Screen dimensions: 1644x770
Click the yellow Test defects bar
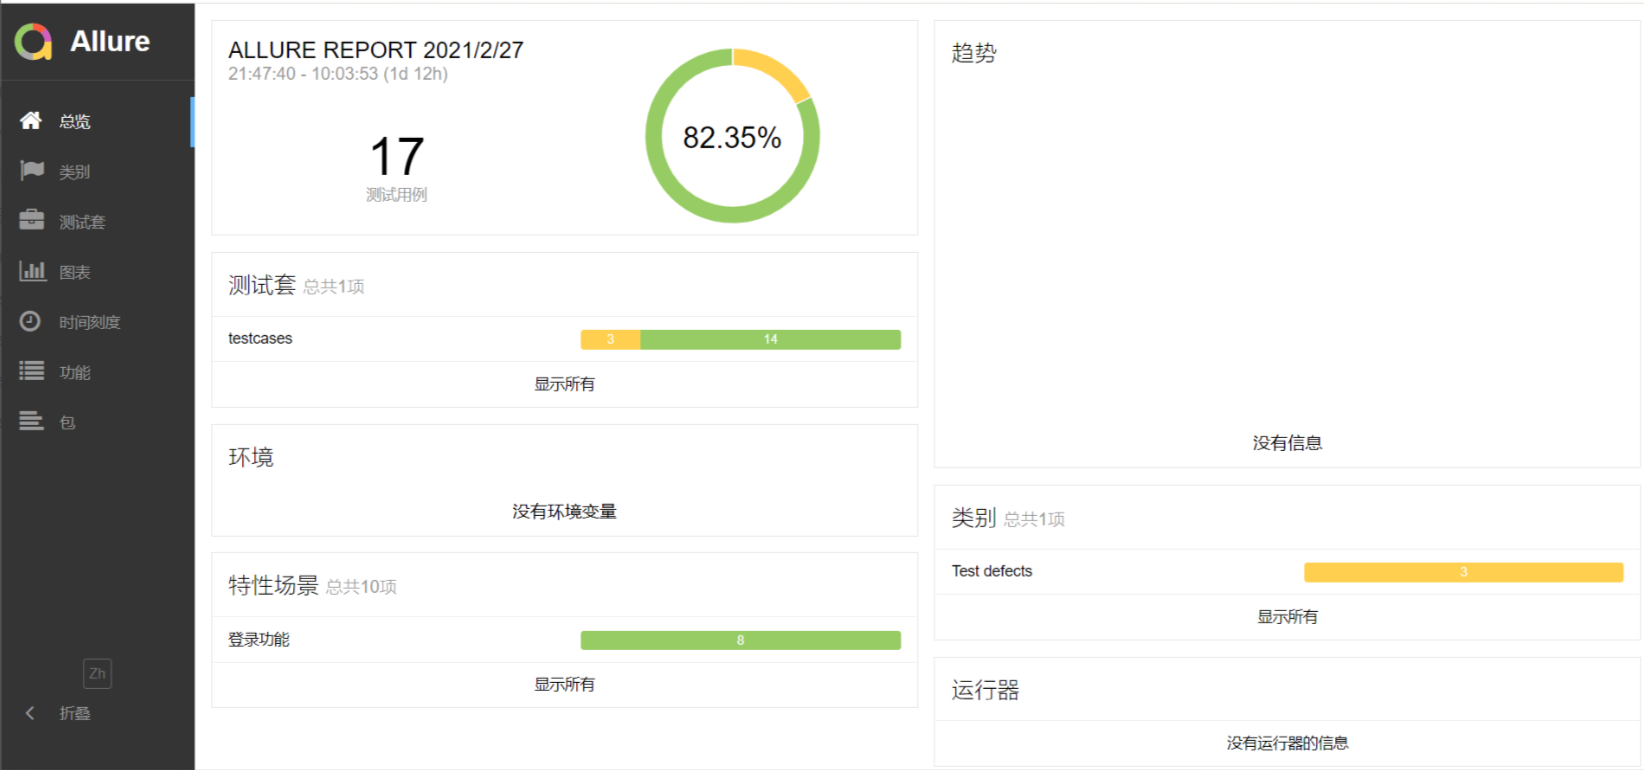(x=1463, y=572)
